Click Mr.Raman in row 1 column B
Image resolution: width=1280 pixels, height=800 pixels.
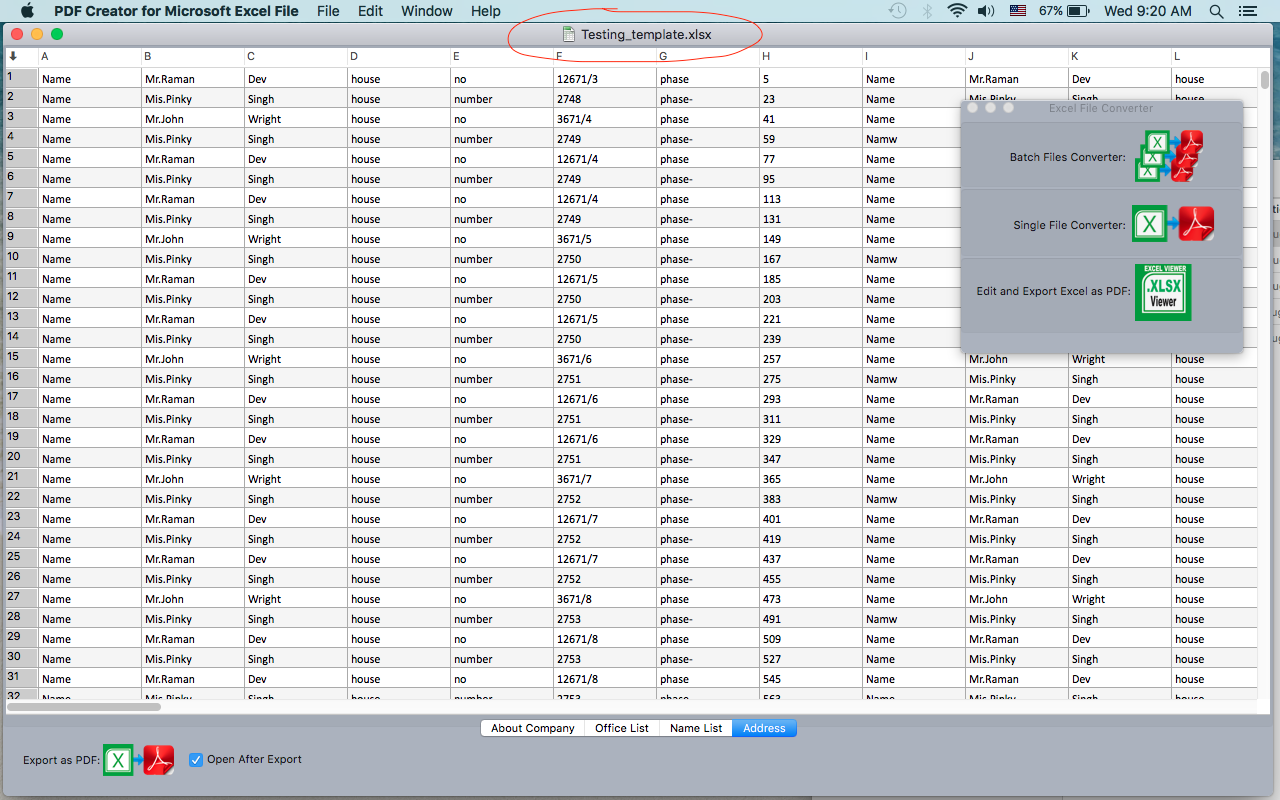193,79
